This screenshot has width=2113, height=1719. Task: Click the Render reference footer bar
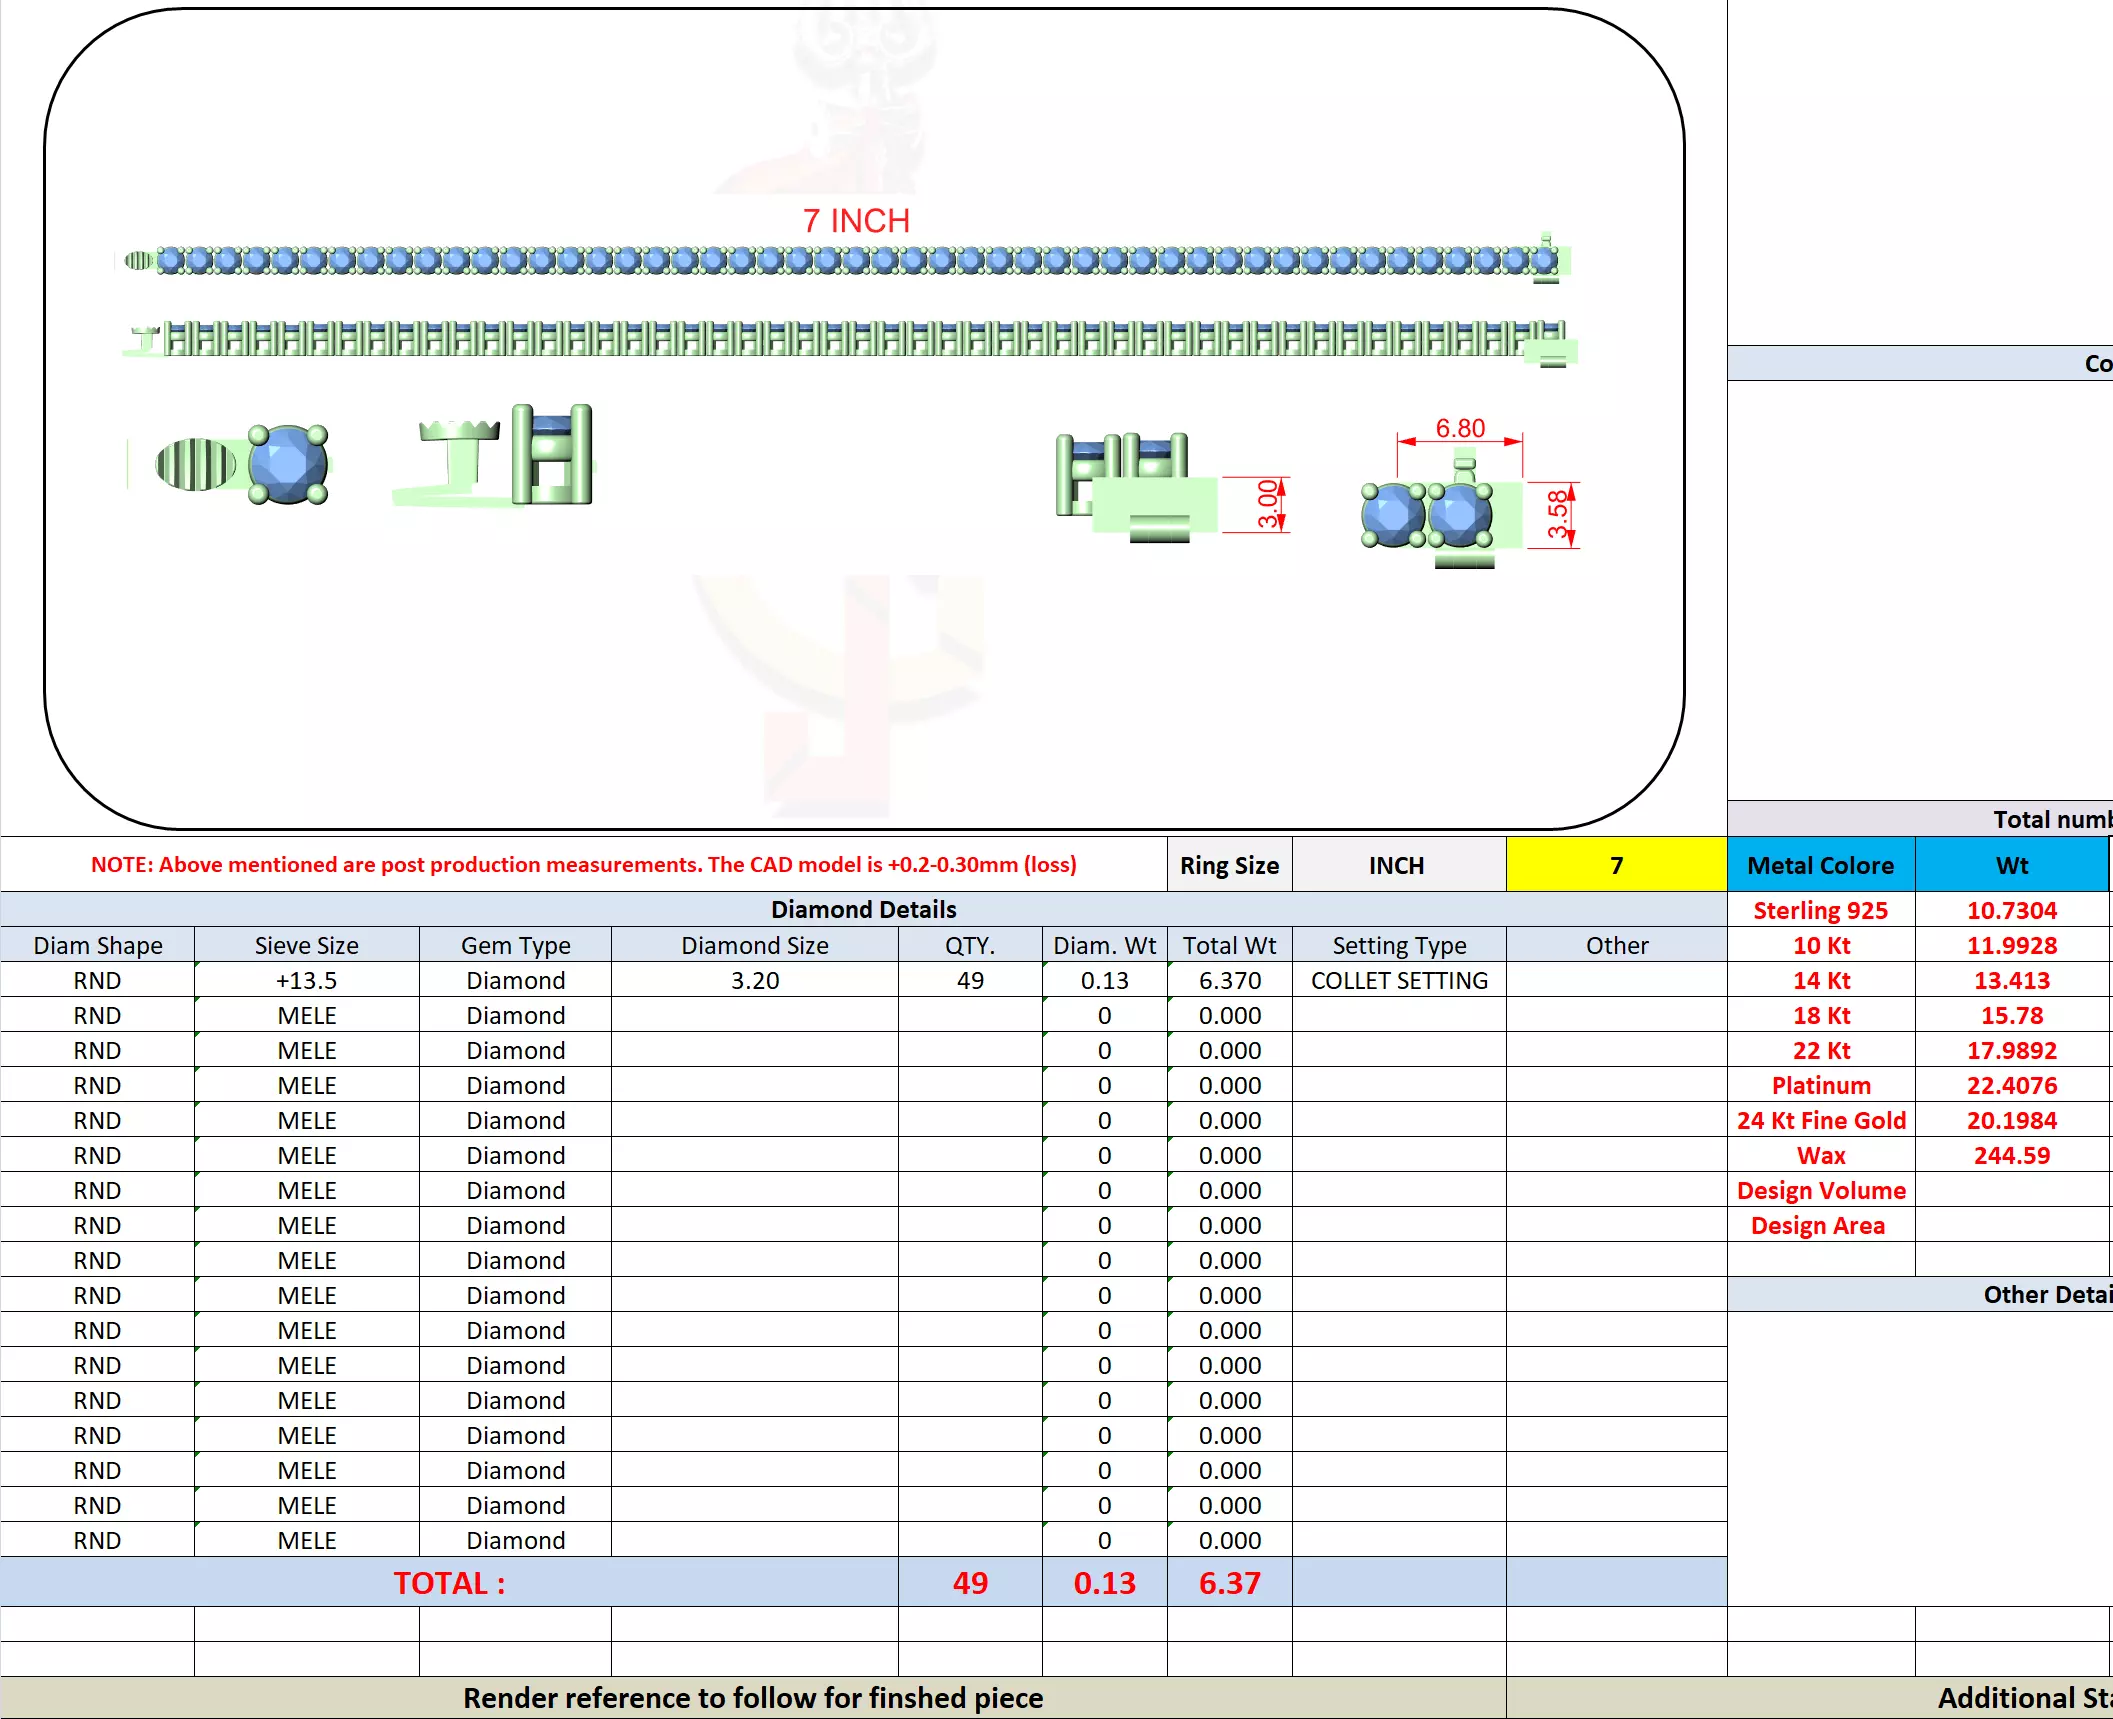[752, 1698]
